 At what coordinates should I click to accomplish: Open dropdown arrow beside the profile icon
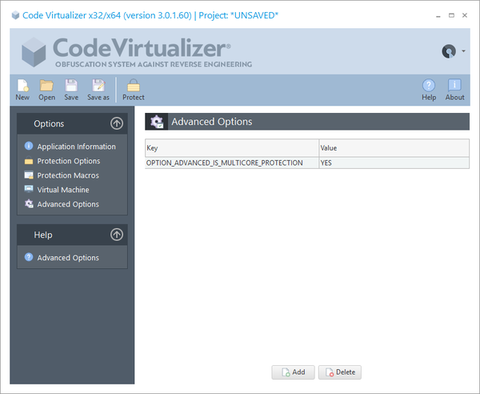click(464, 51)
